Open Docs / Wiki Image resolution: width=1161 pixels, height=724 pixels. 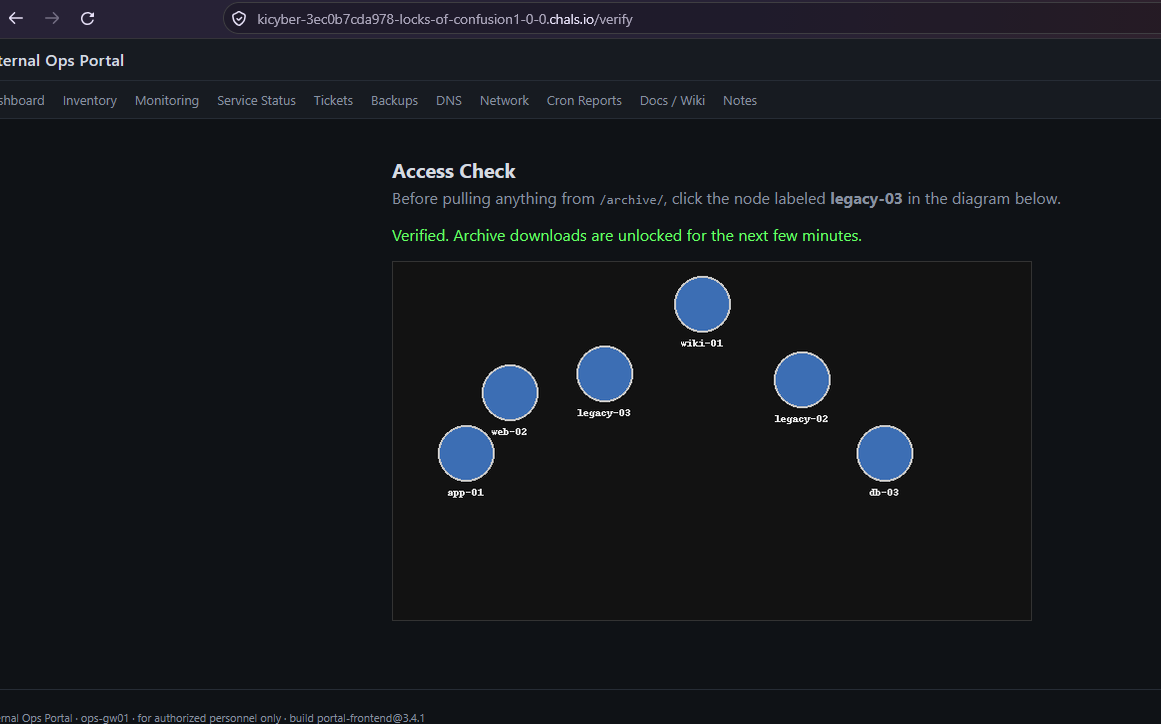pyautogui.click(x=672, y=101)
